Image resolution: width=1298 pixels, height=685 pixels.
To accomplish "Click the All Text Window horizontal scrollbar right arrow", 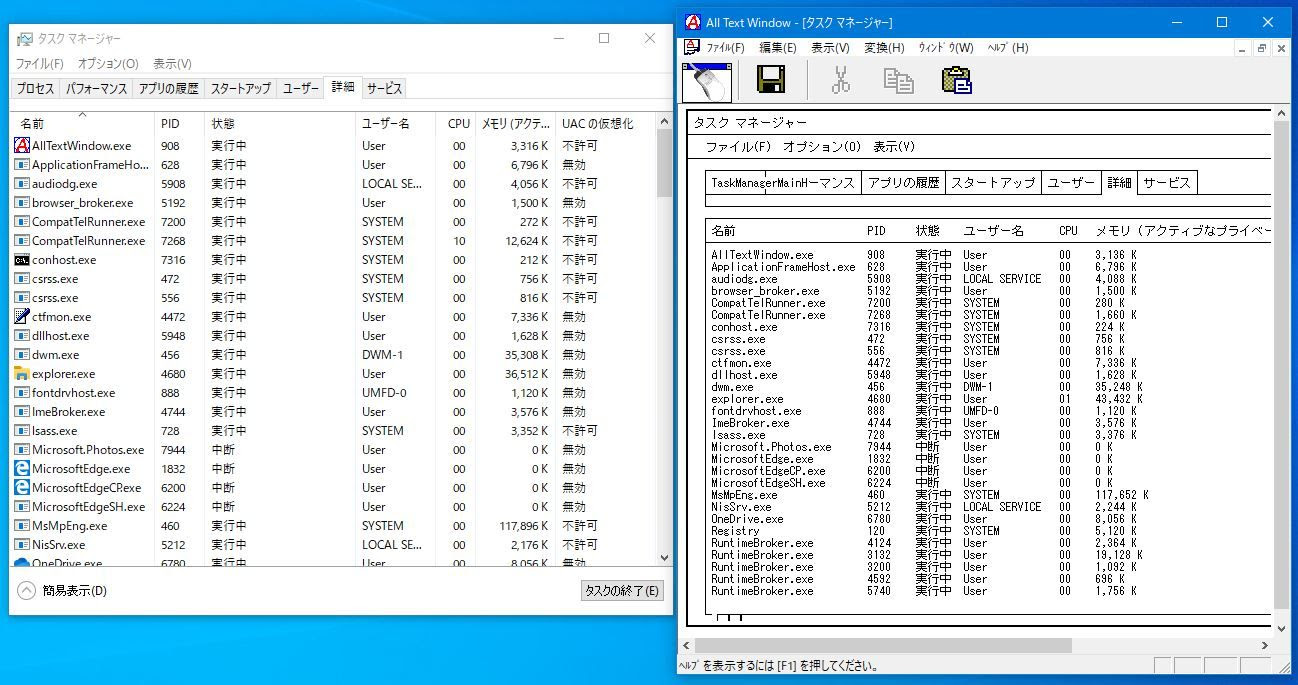I will point(1264,646).
